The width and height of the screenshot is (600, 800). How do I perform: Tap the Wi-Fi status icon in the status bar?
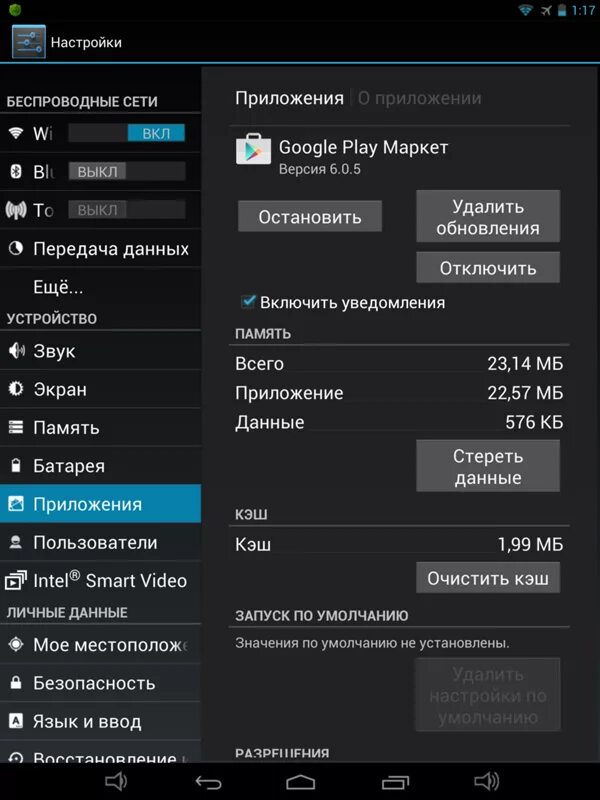click(525, 10)
